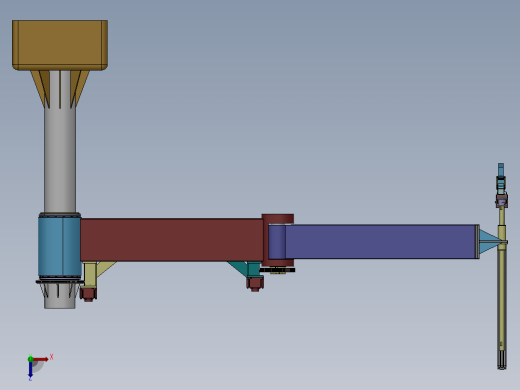The image size is (520, 390).
Task: Pick the brown gusset ribs under block
Action: [x=60, y=89]
